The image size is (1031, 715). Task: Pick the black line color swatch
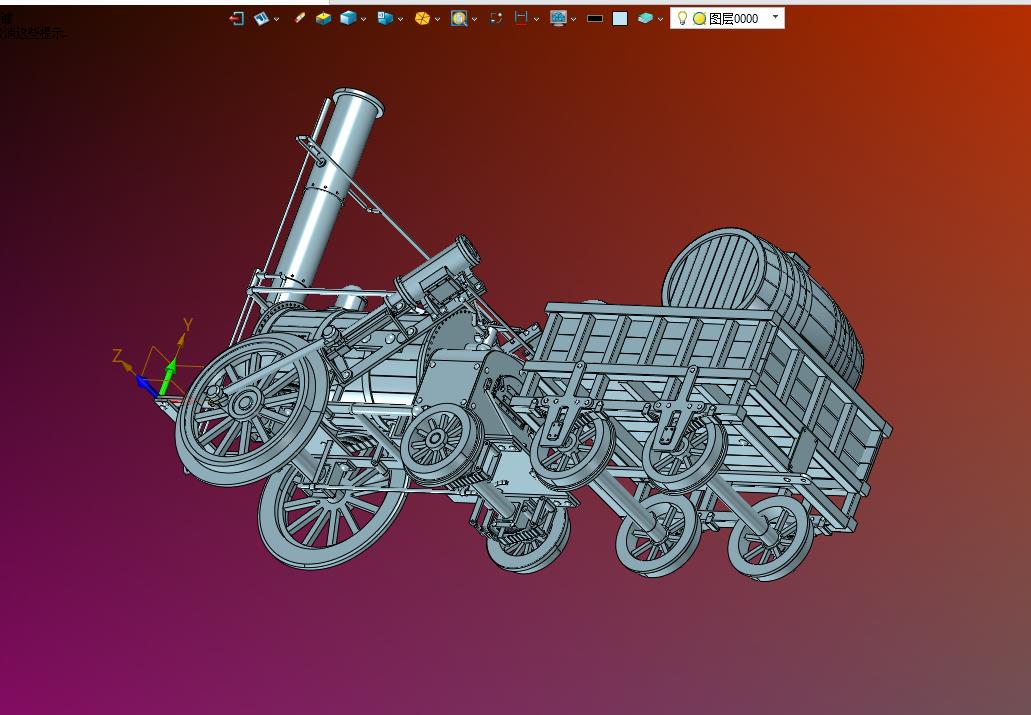coord(594,18)
